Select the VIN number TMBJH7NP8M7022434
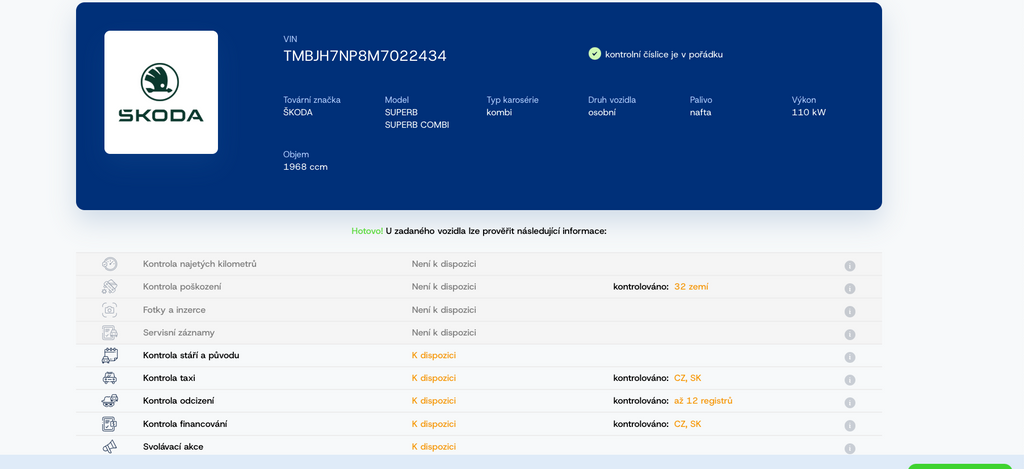1024x469 pixels. (364, 56)
